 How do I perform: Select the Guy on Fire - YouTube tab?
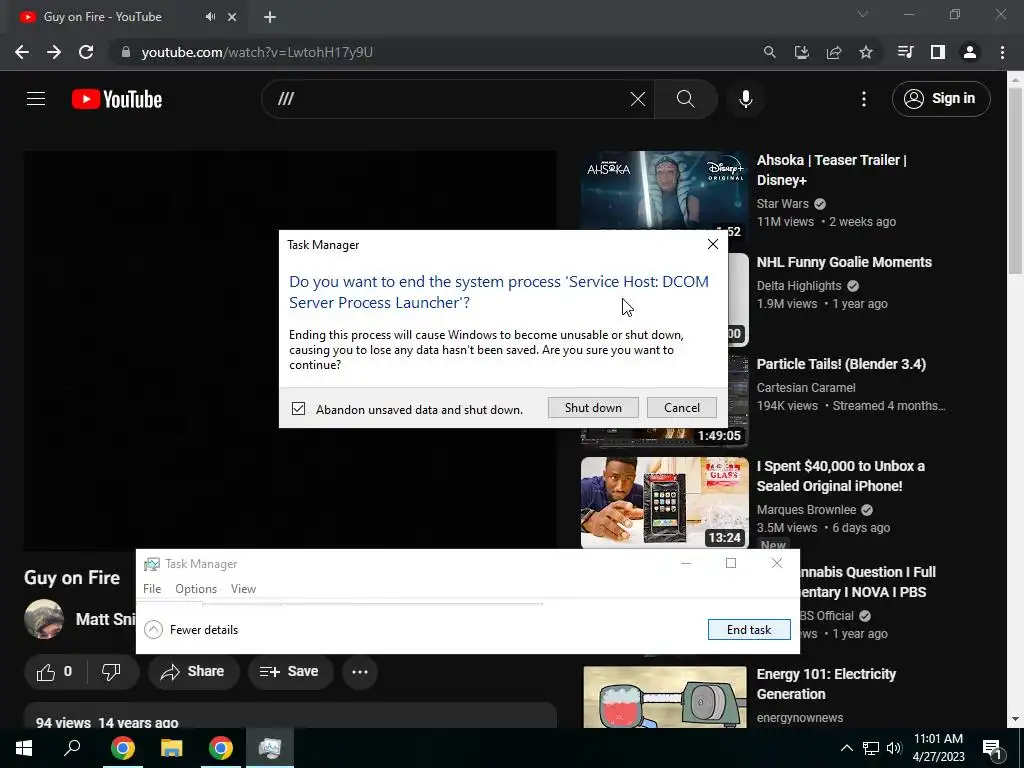tap(103, 17)
